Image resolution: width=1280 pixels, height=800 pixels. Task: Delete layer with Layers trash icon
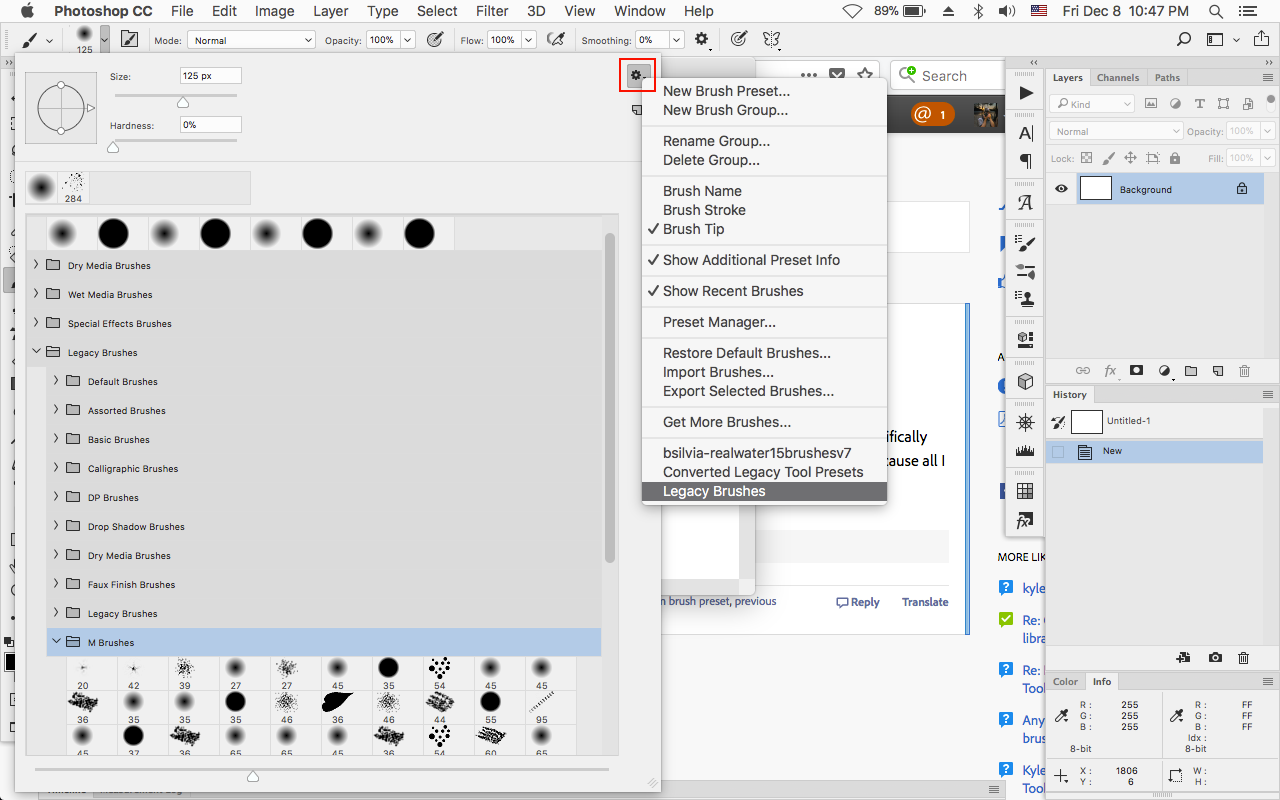click(1244, 370)
